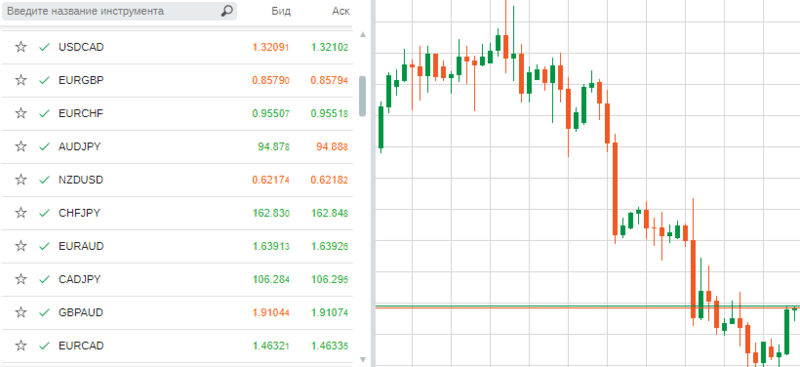Sort by the Аск column header
Screen dimensions: 800x367
(340, 11)
